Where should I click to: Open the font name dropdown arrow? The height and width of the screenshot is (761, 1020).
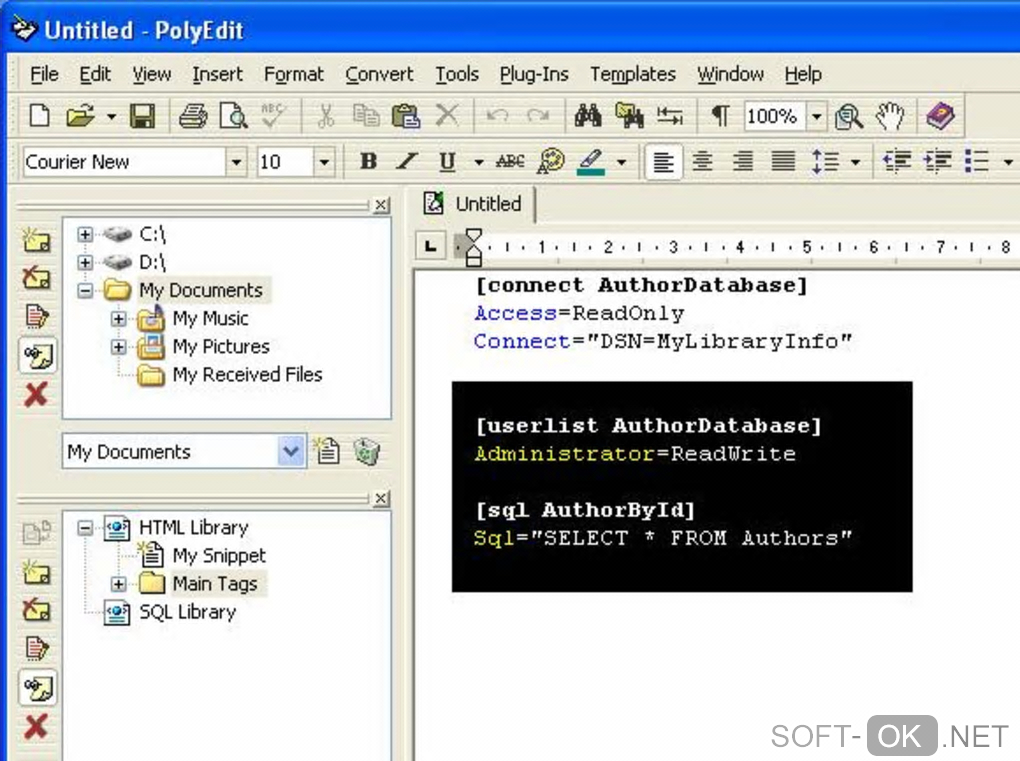[x=237, y=162]
